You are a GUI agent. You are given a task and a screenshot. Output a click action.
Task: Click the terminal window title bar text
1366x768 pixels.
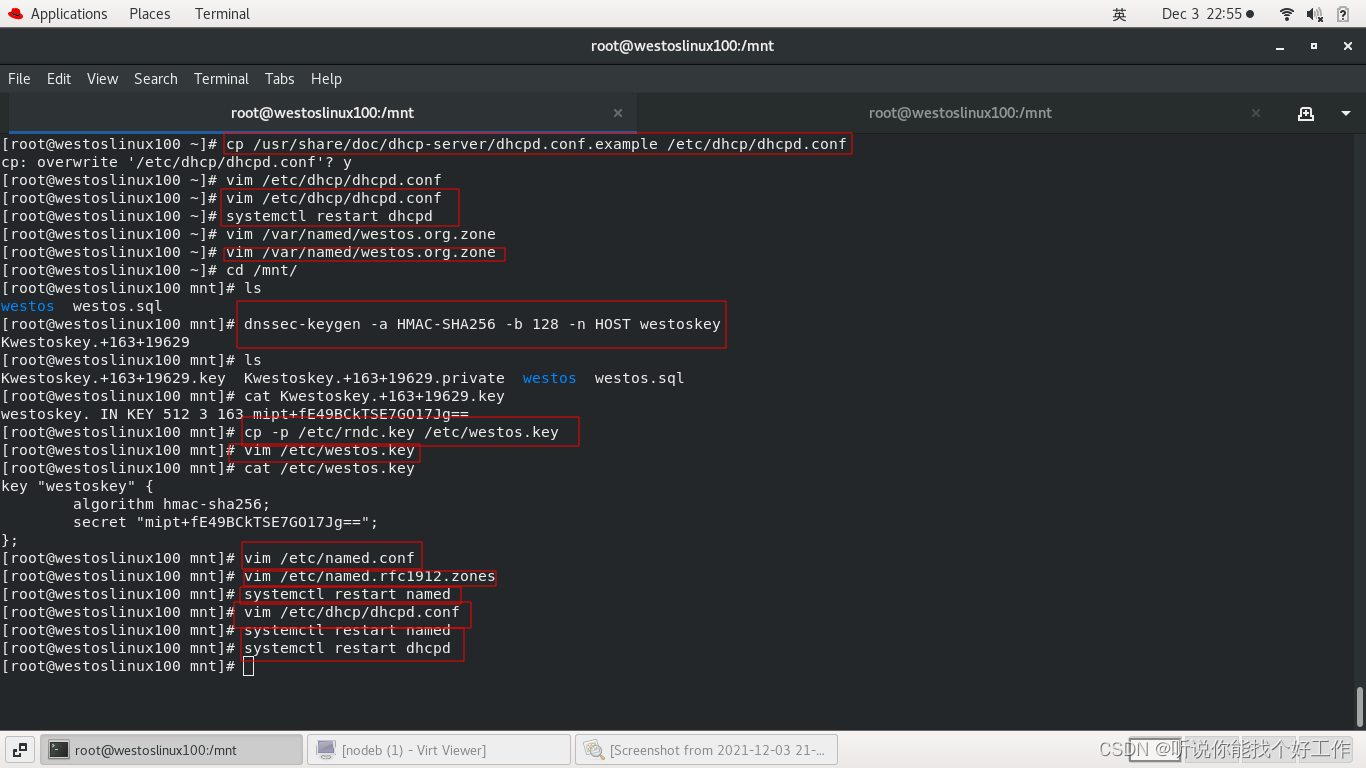[683, 46]
